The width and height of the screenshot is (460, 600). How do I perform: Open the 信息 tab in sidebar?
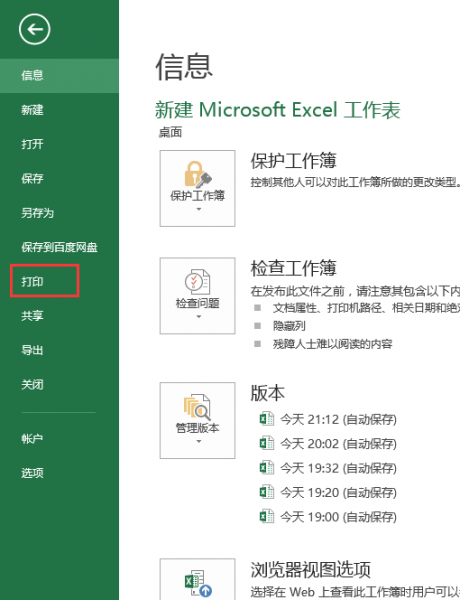[59, 75]
